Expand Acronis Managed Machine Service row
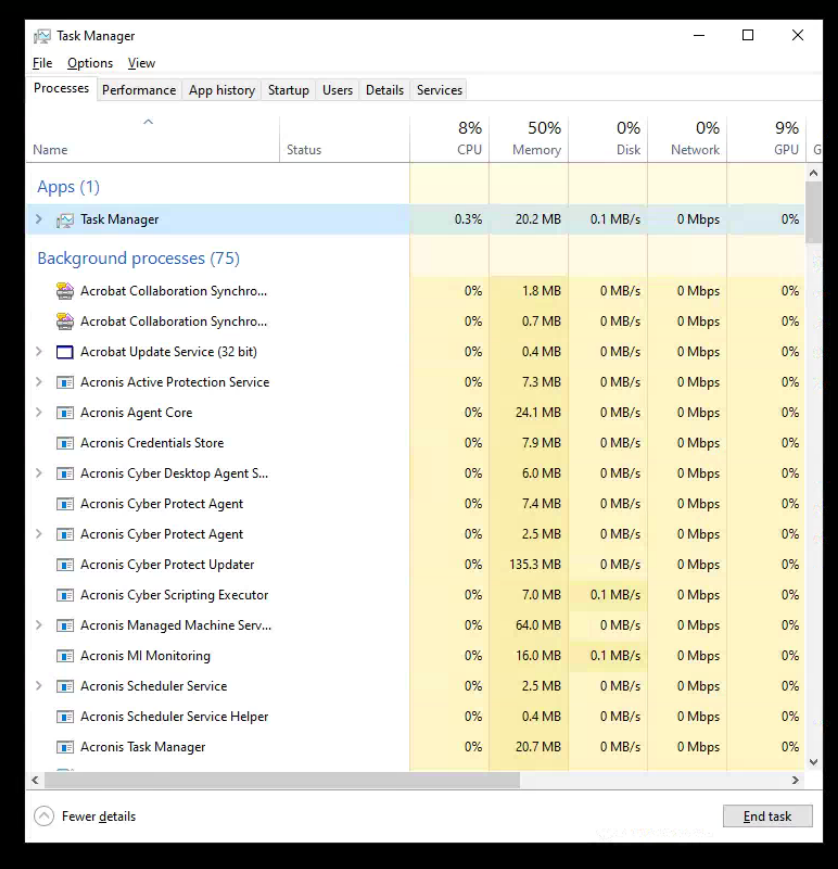Viewport: 838px width, 869px height. [39, 625]
